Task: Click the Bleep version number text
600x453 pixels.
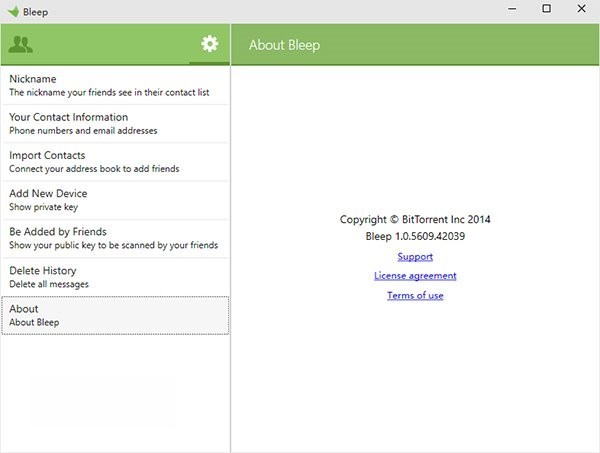Action: [415, 236]
